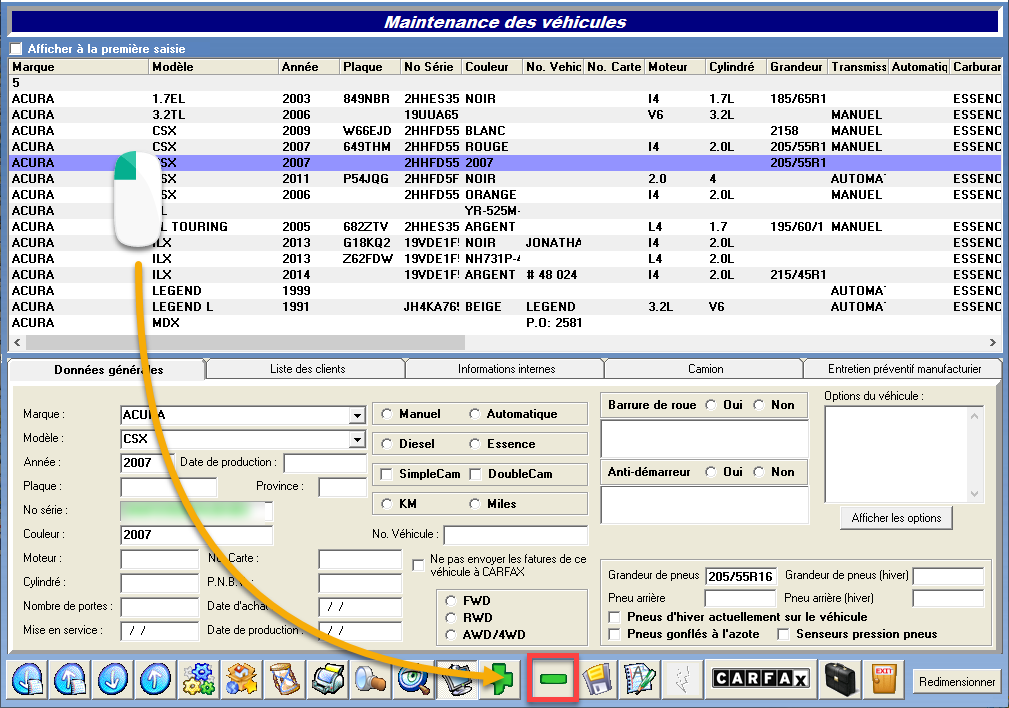Screen dimensions: 1009x708
Task: Click the blue down-arrow with page icon
Action: pos(28,678)
